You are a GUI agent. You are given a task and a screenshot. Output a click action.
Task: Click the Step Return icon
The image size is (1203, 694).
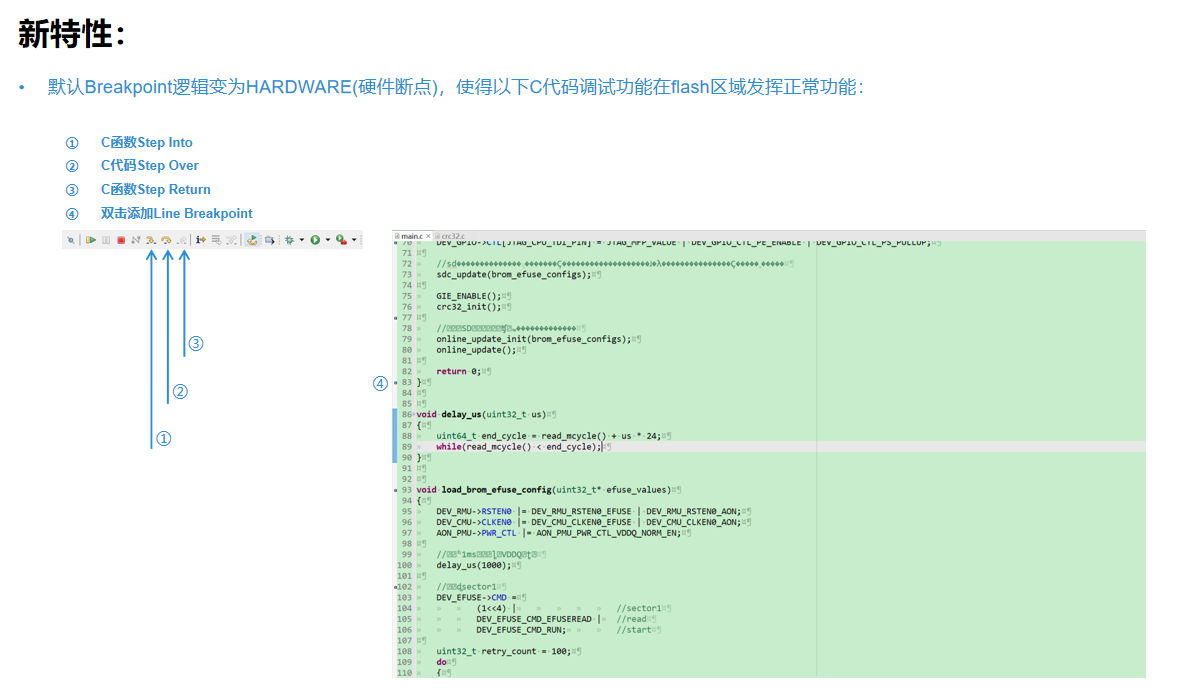coord(183,240)
